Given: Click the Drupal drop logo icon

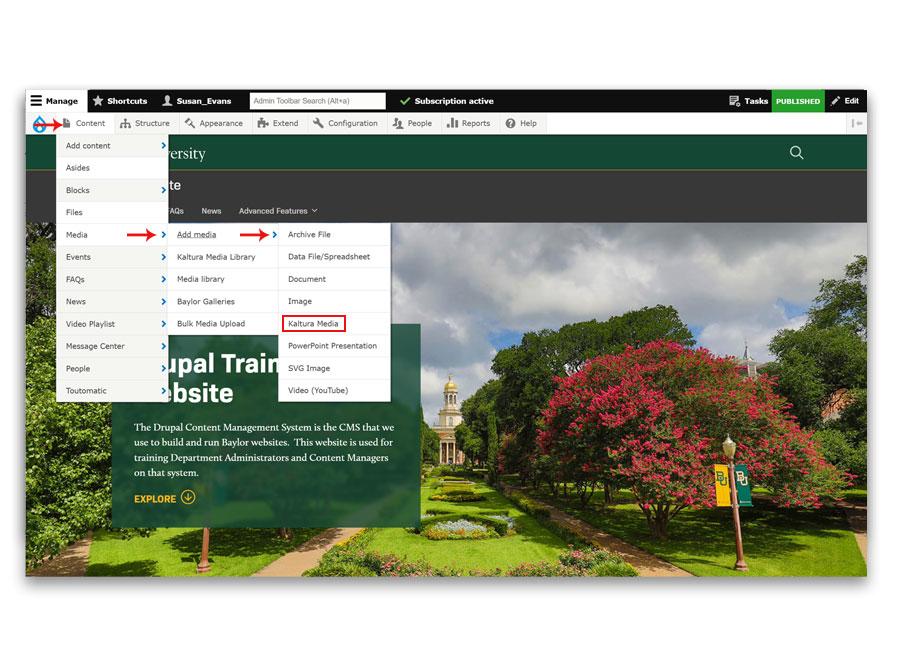Looking at the screenshot, I should point(39,123).
